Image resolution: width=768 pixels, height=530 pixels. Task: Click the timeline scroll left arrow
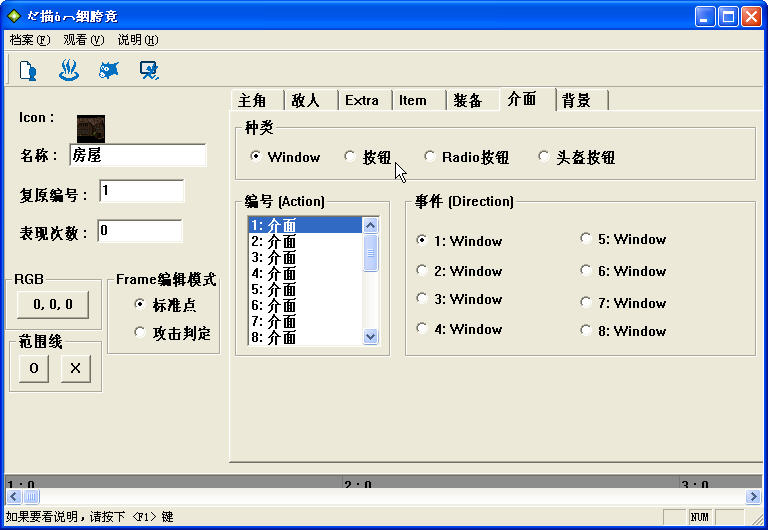pyautogui.click(x=13, y=497)
